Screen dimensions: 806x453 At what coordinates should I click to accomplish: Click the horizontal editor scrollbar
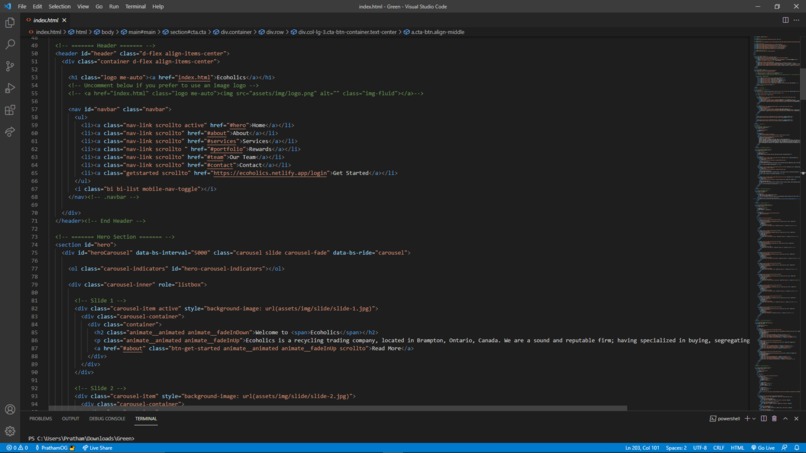click(338, 408)
